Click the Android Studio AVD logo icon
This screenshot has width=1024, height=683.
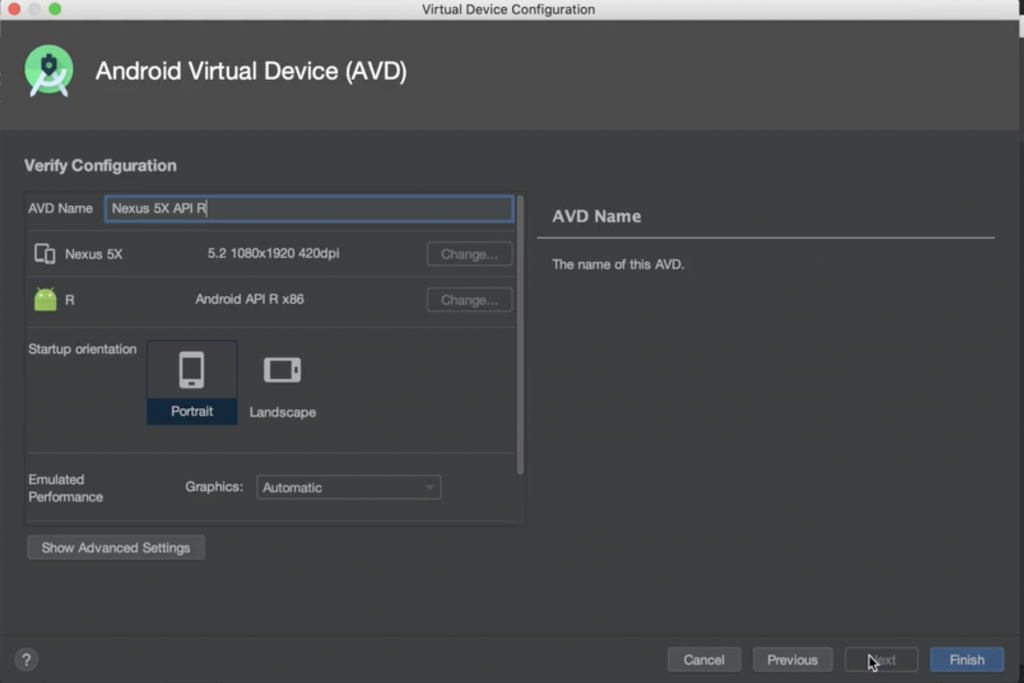coord(49,71)
